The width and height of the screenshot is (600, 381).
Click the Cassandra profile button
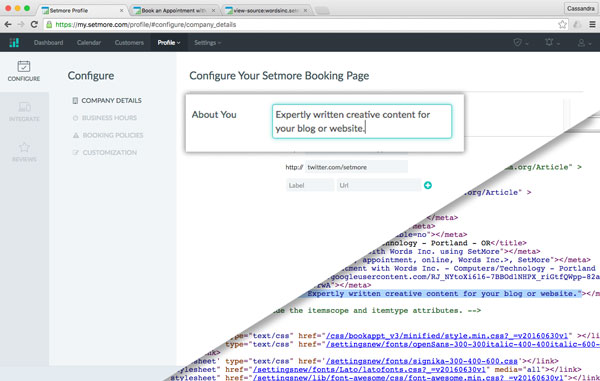pos(580,8)
